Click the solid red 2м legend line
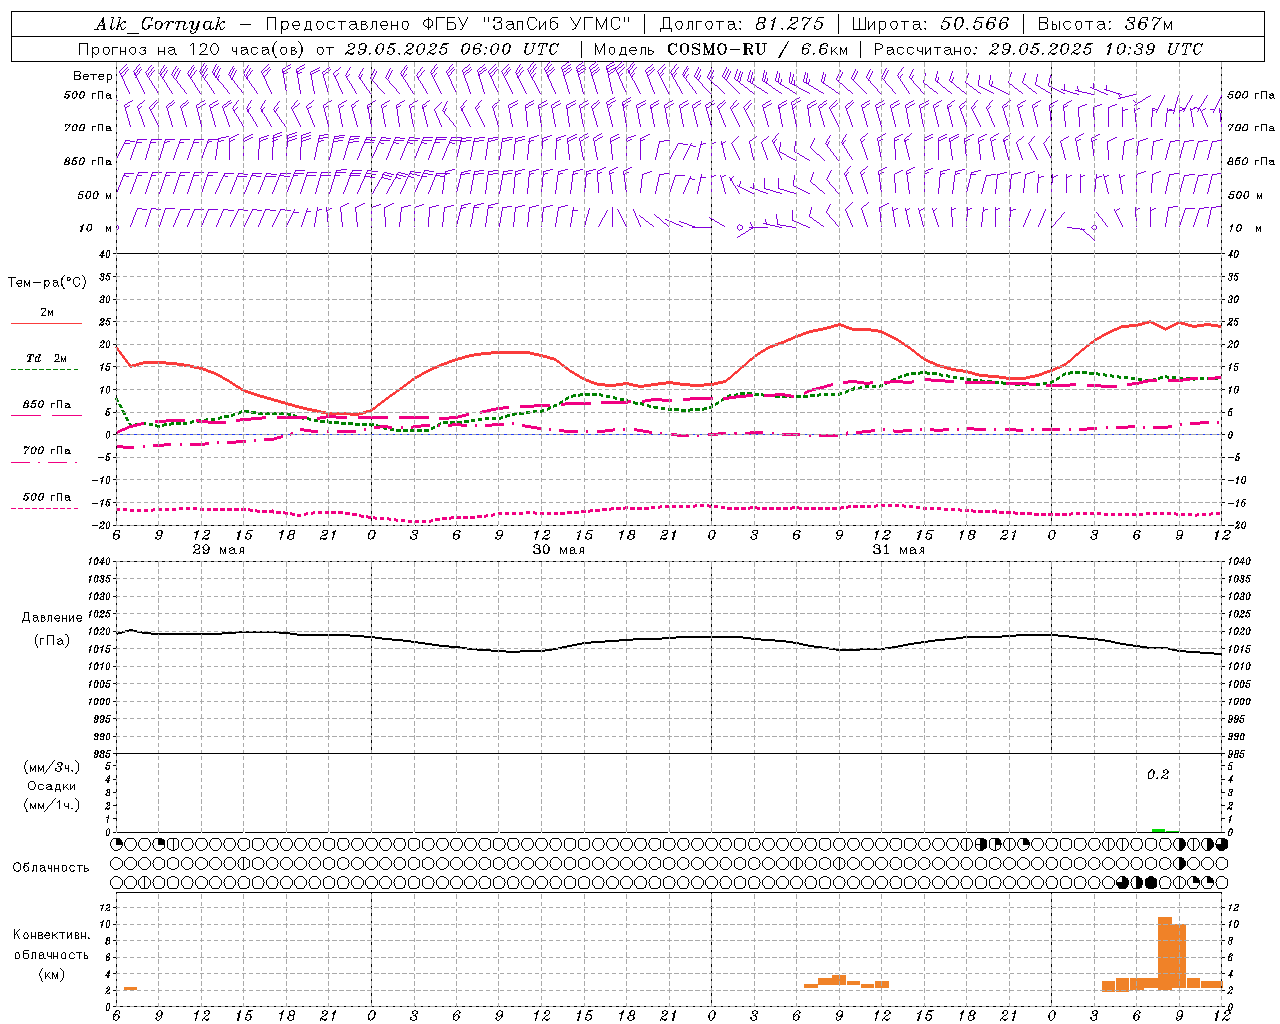The height and width of the screenshot is (1024, 1280). (x=46, y=323)
